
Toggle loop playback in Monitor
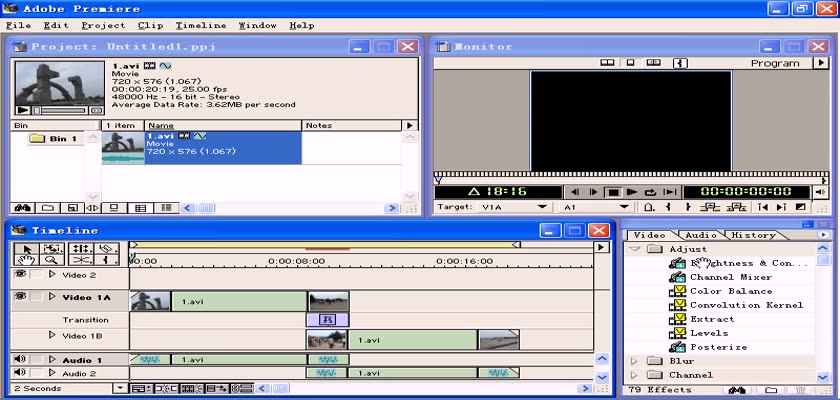tap(650, 192)
